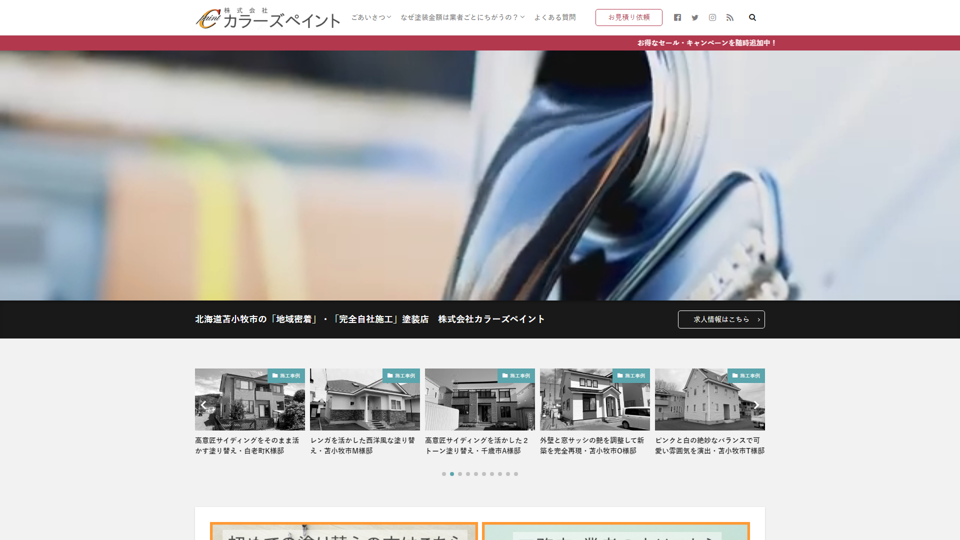Click the カラーズペイント logo
The image size is (960, 540).
267,18
